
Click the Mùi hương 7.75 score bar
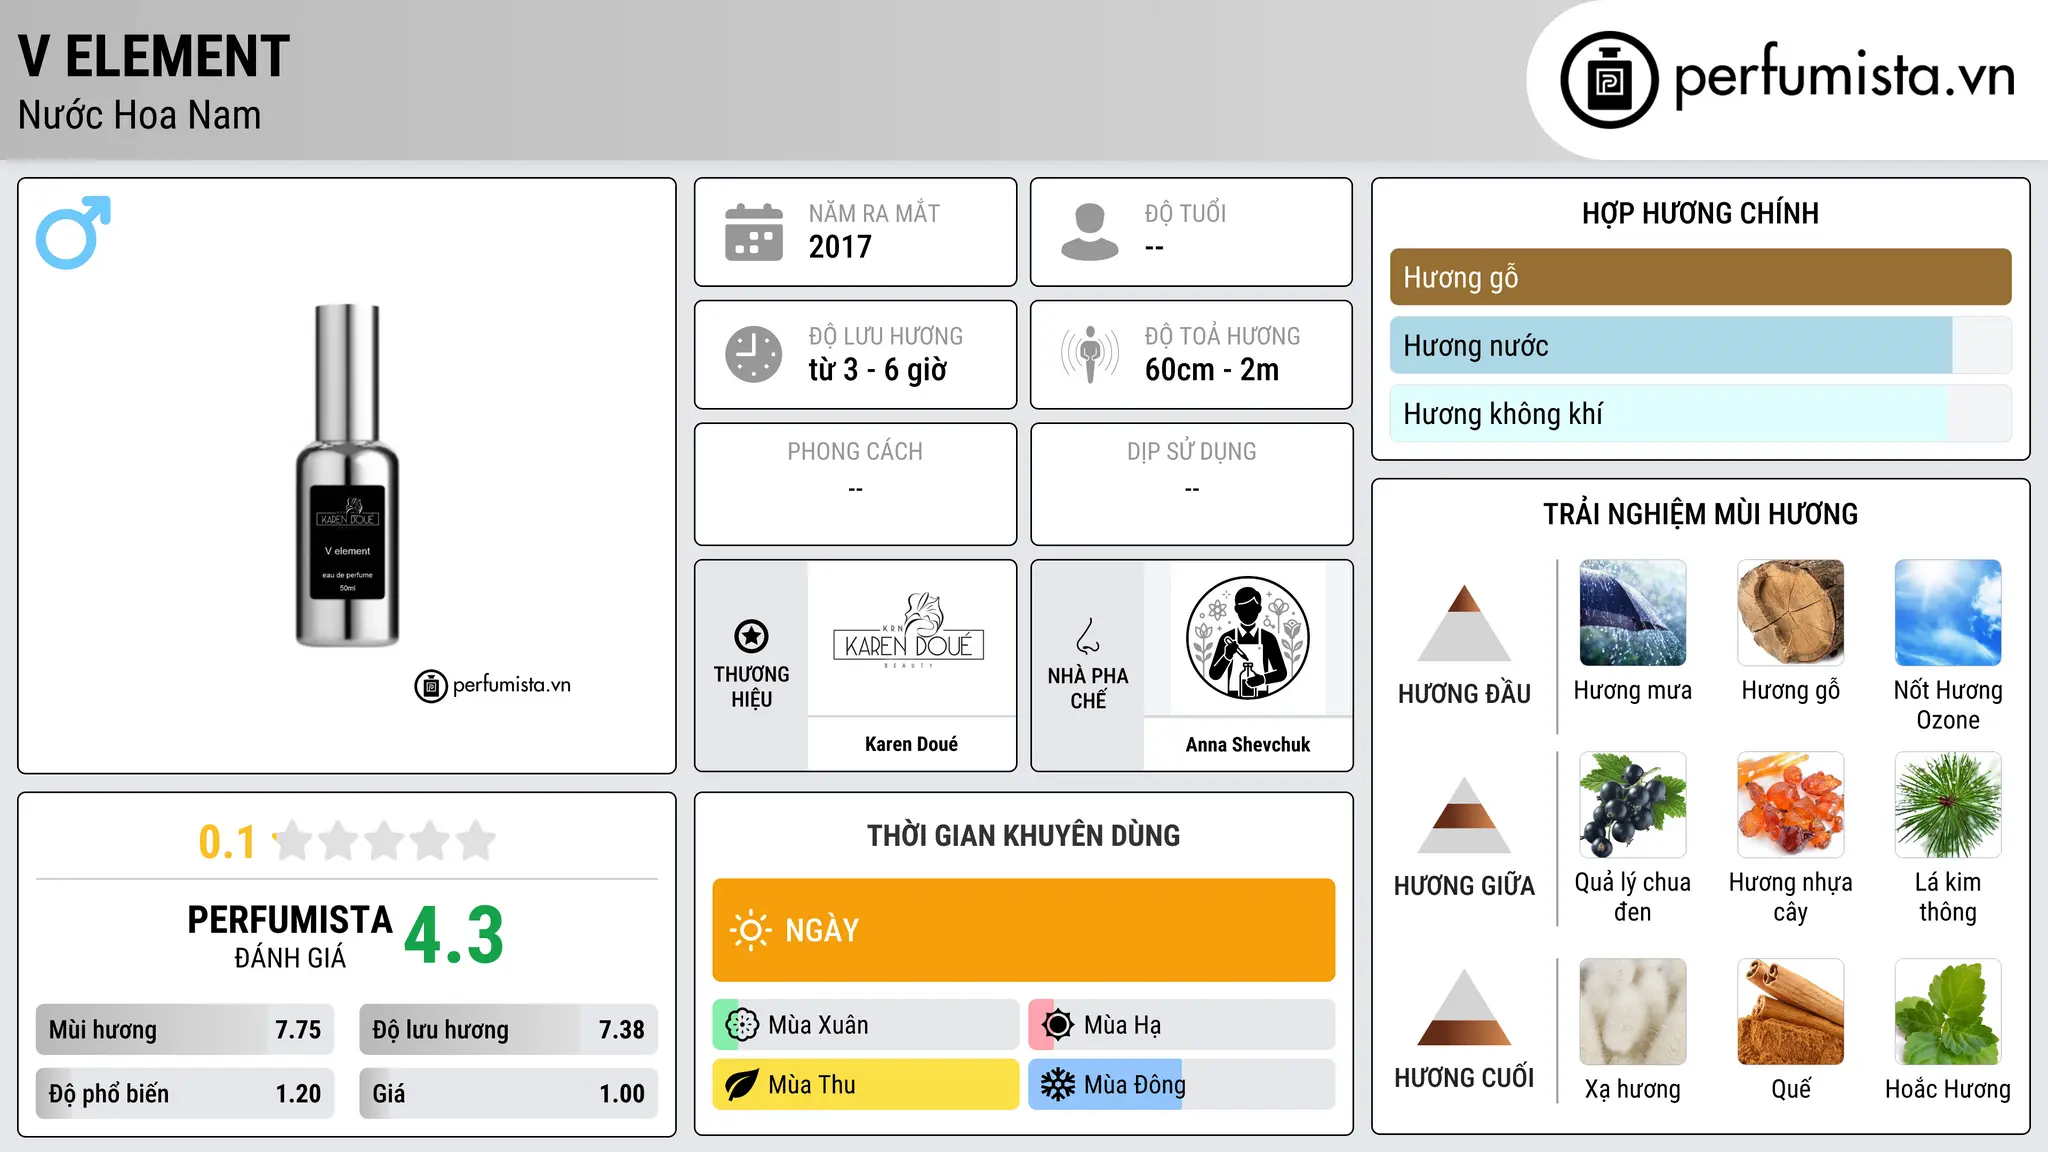click(185, 1029)
